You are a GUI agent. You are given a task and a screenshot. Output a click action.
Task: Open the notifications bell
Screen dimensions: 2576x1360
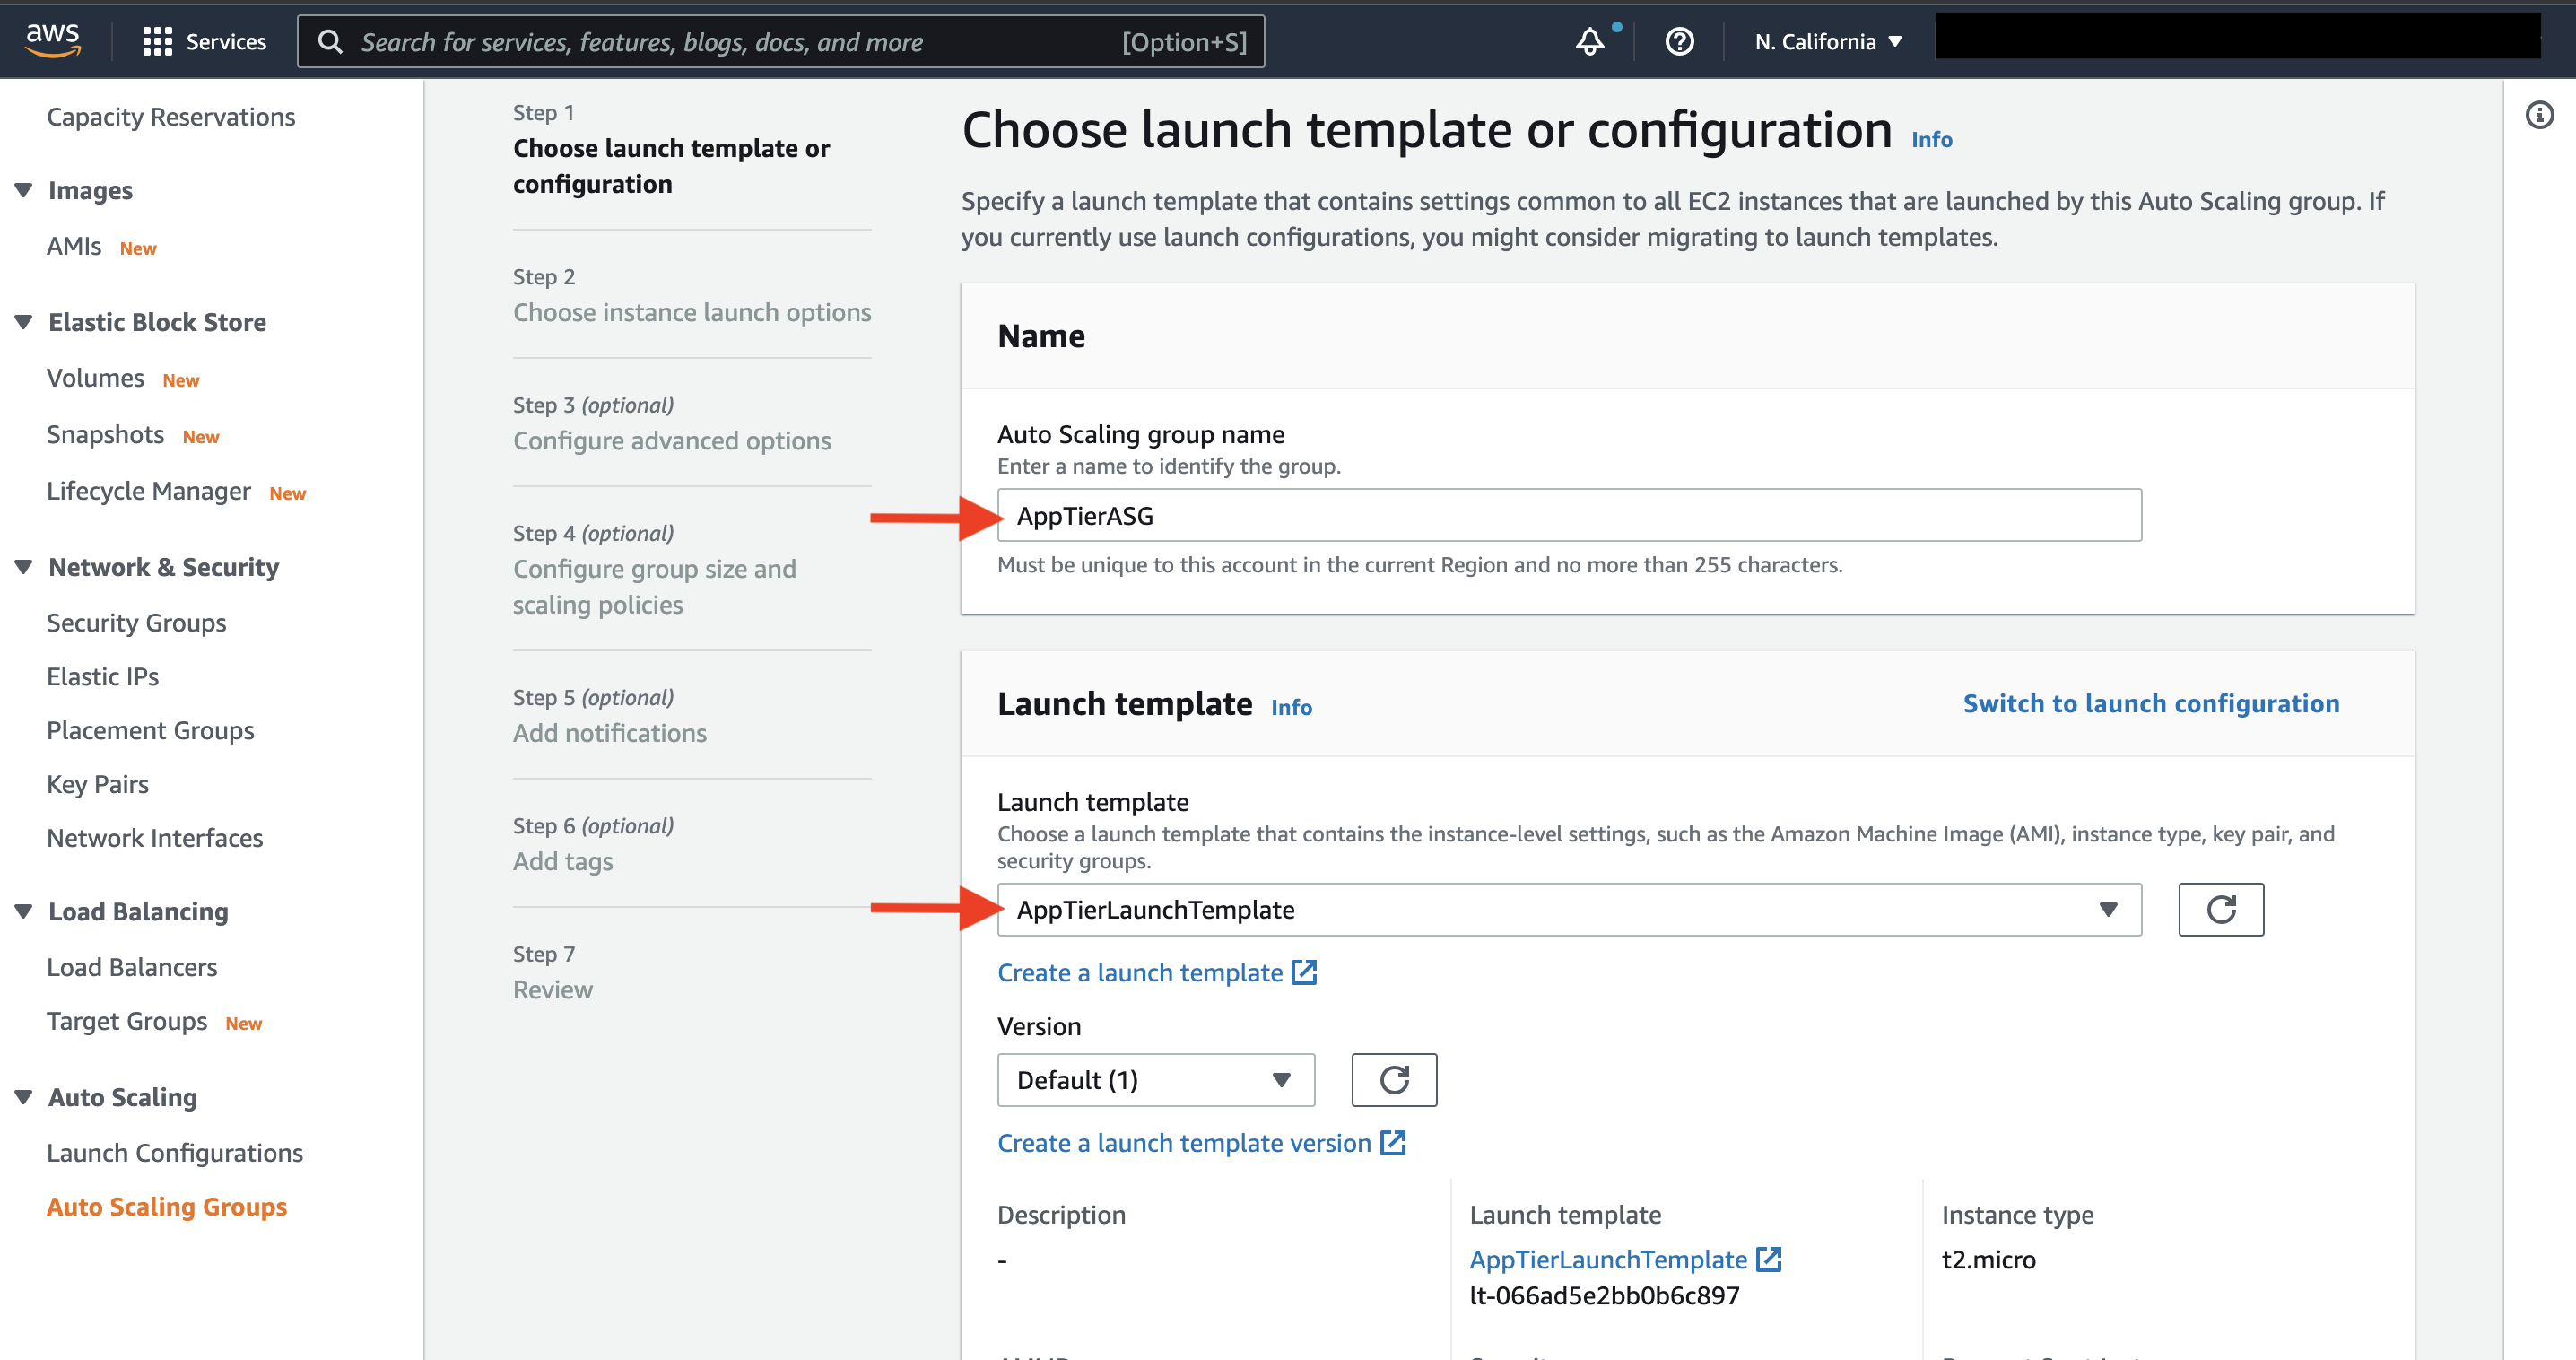pos(1590,41)
